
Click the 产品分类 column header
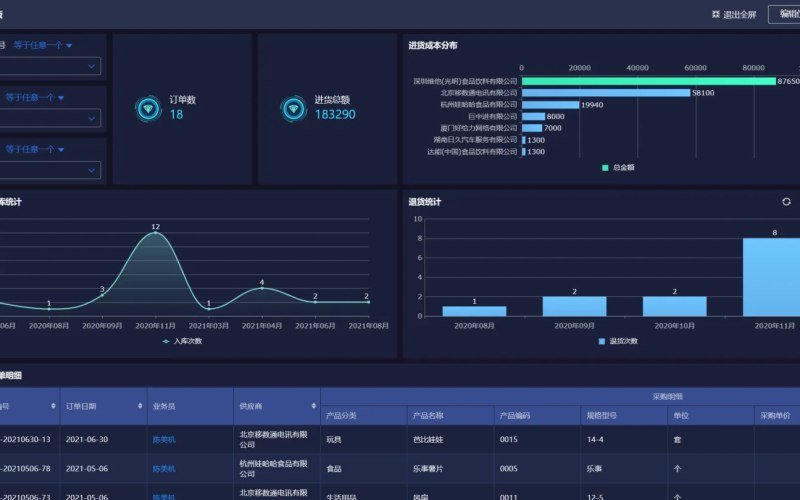(341, 416)
